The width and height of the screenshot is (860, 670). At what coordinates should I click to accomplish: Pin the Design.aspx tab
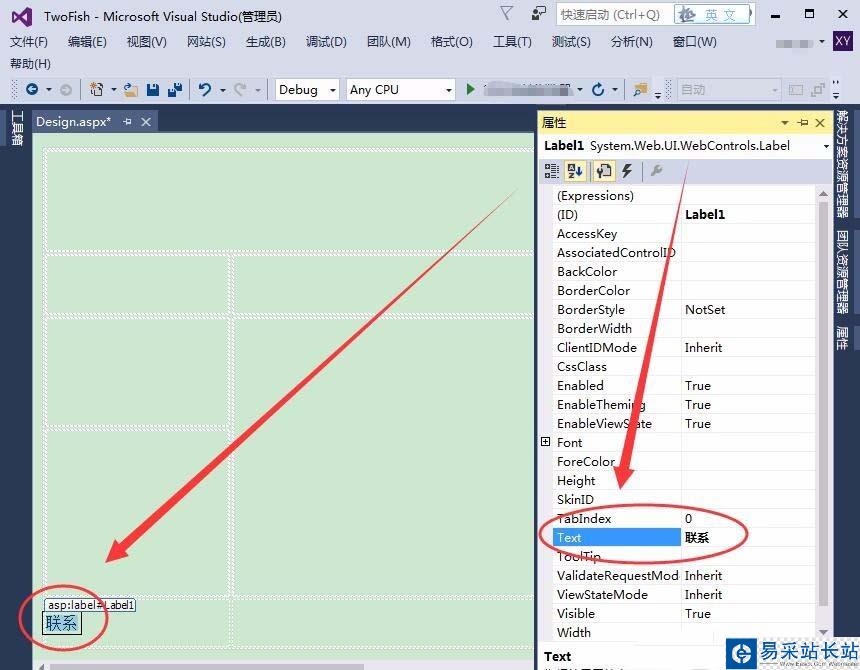point(127,122)
